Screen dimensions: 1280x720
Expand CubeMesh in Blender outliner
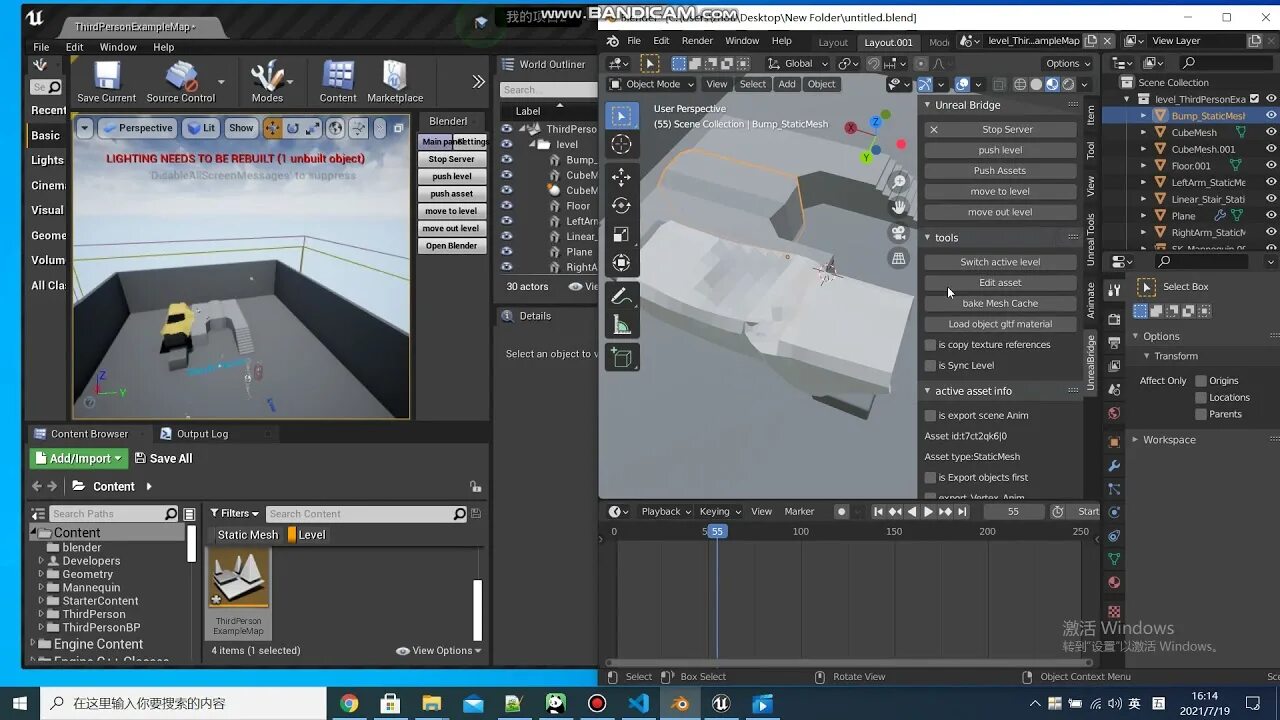coord(1144,132)
